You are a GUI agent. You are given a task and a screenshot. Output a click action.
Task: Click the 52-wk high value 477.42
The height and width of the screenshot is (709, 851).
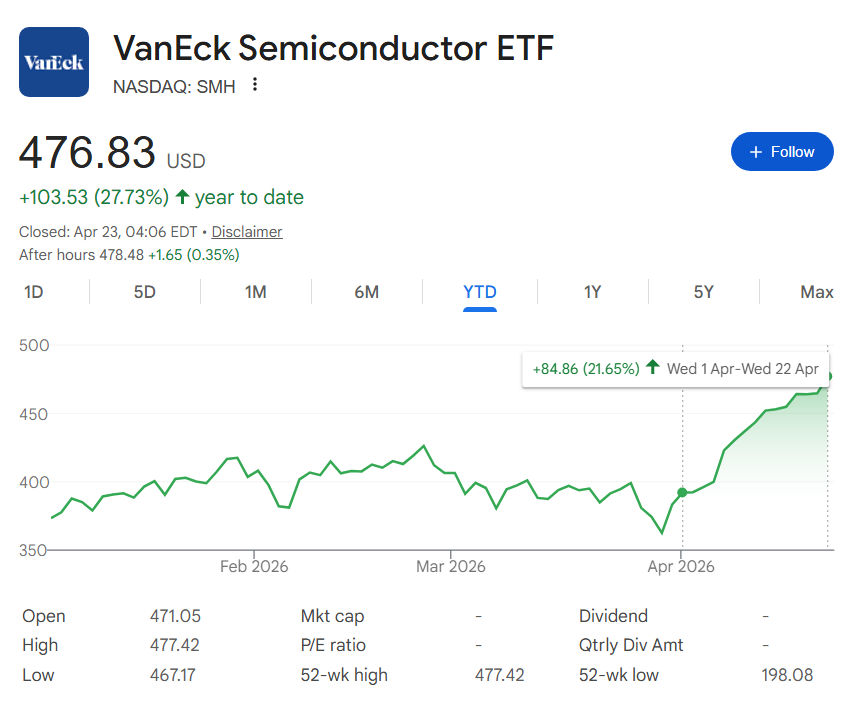500,674
